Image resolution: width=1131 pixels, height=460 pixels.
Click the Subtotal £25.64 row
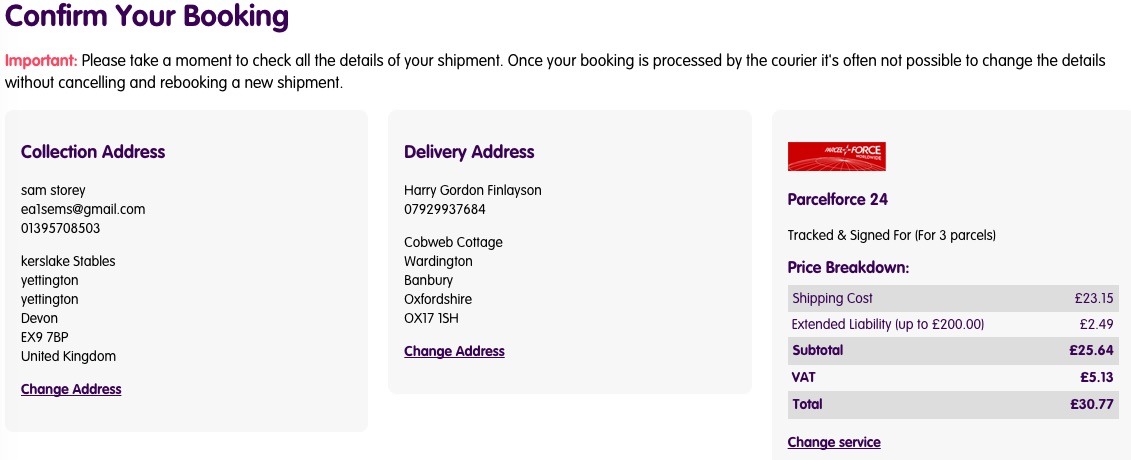pos(953,351)
